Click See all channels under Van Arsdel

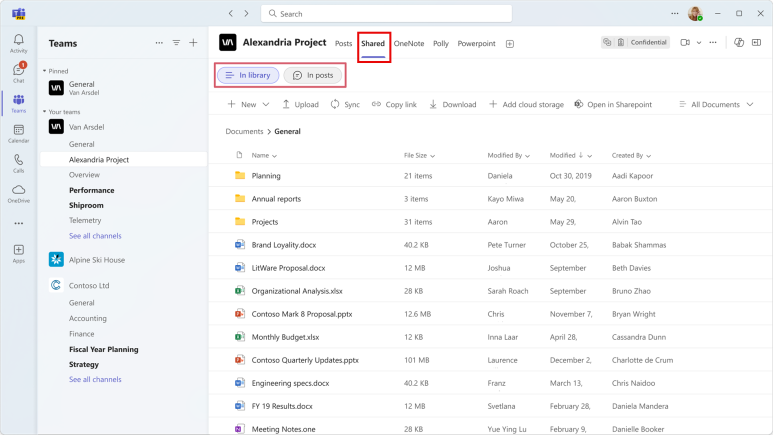(x=95, y=235)
